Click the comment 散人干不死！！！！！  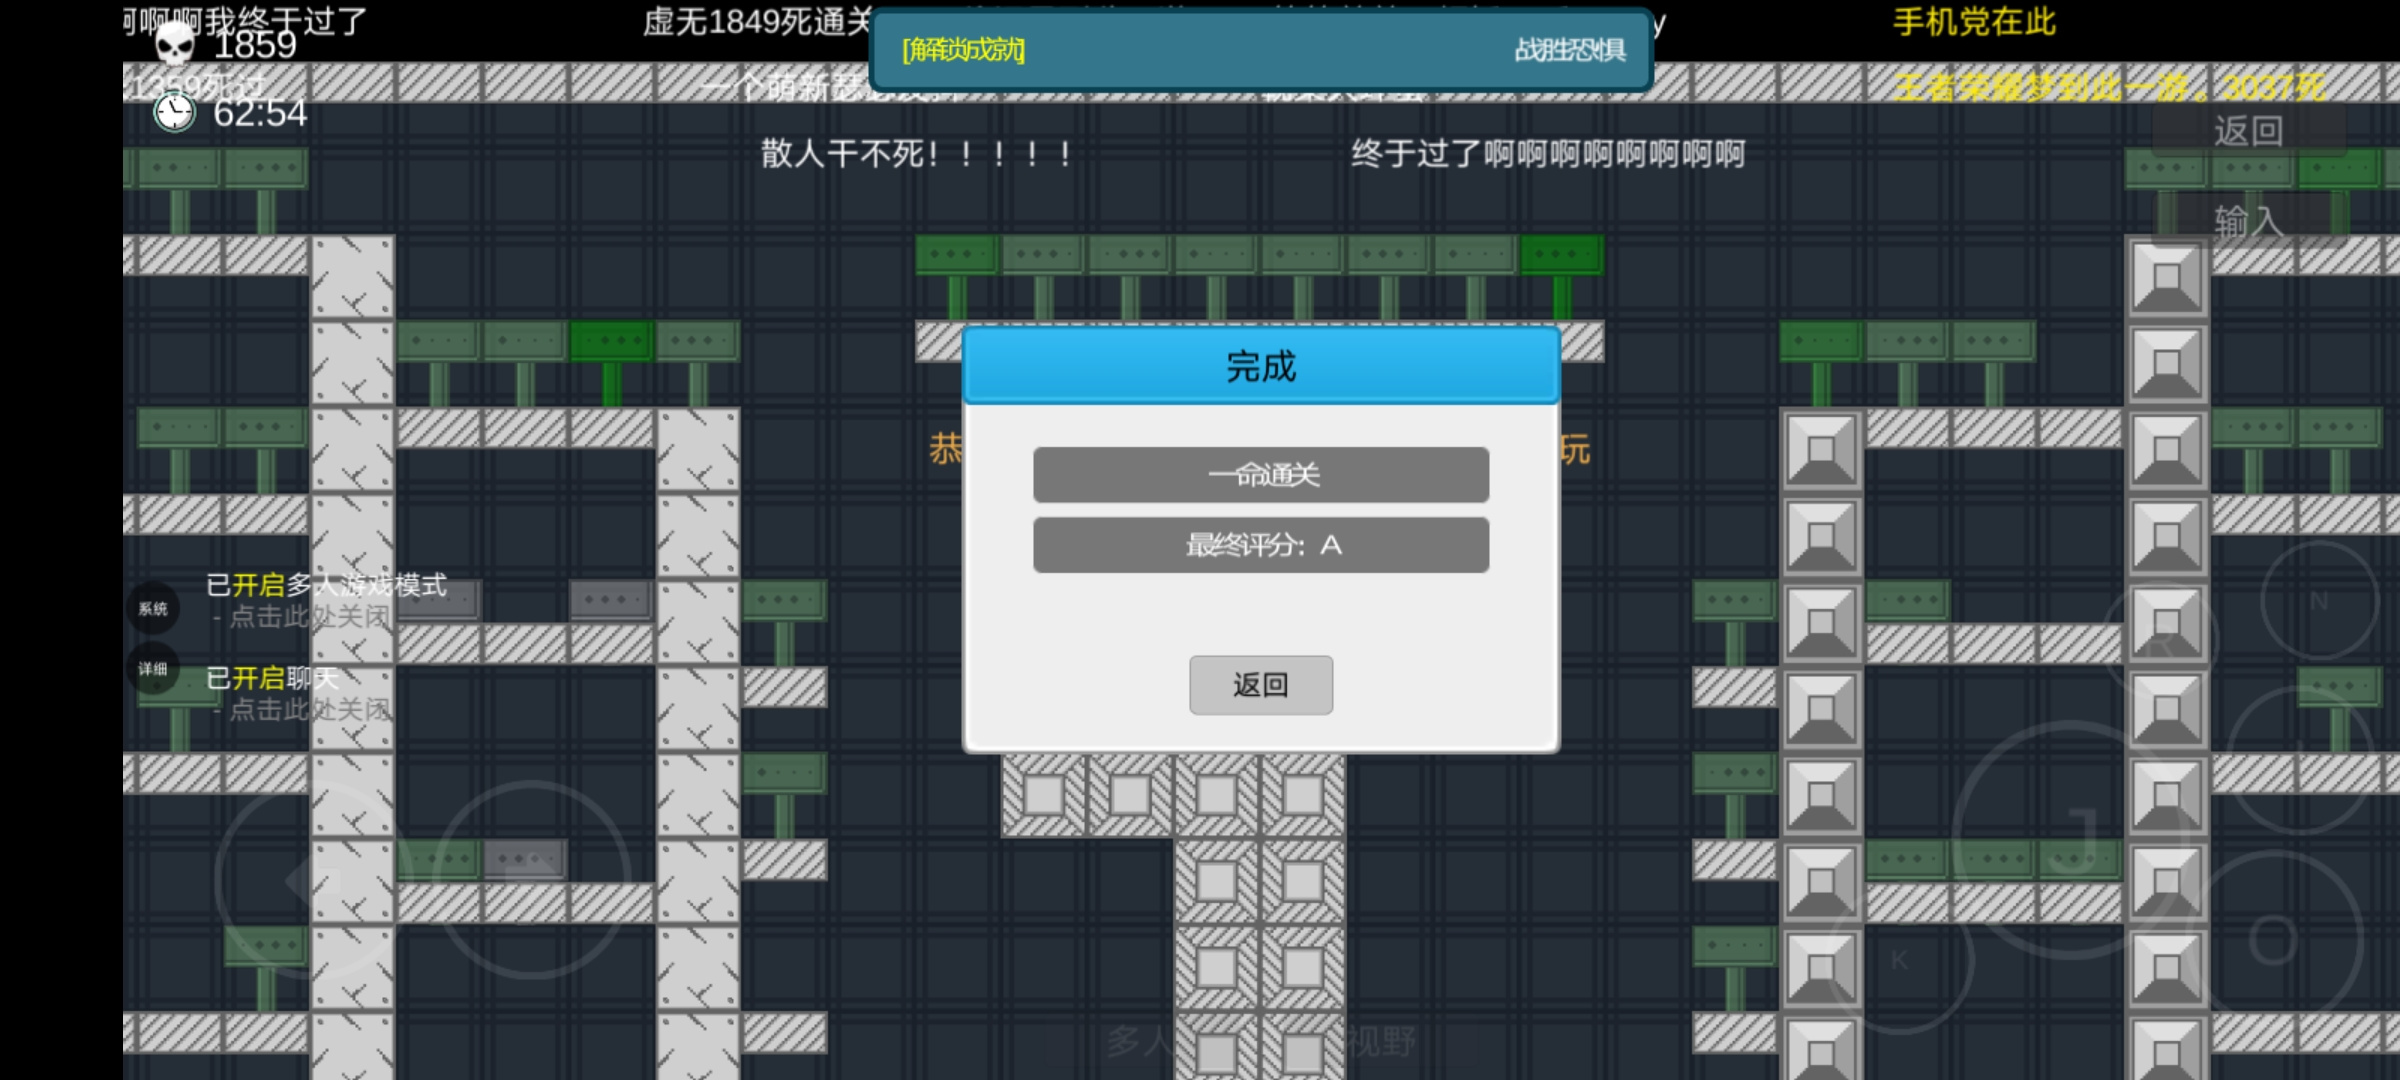click(x=918, y=154)
